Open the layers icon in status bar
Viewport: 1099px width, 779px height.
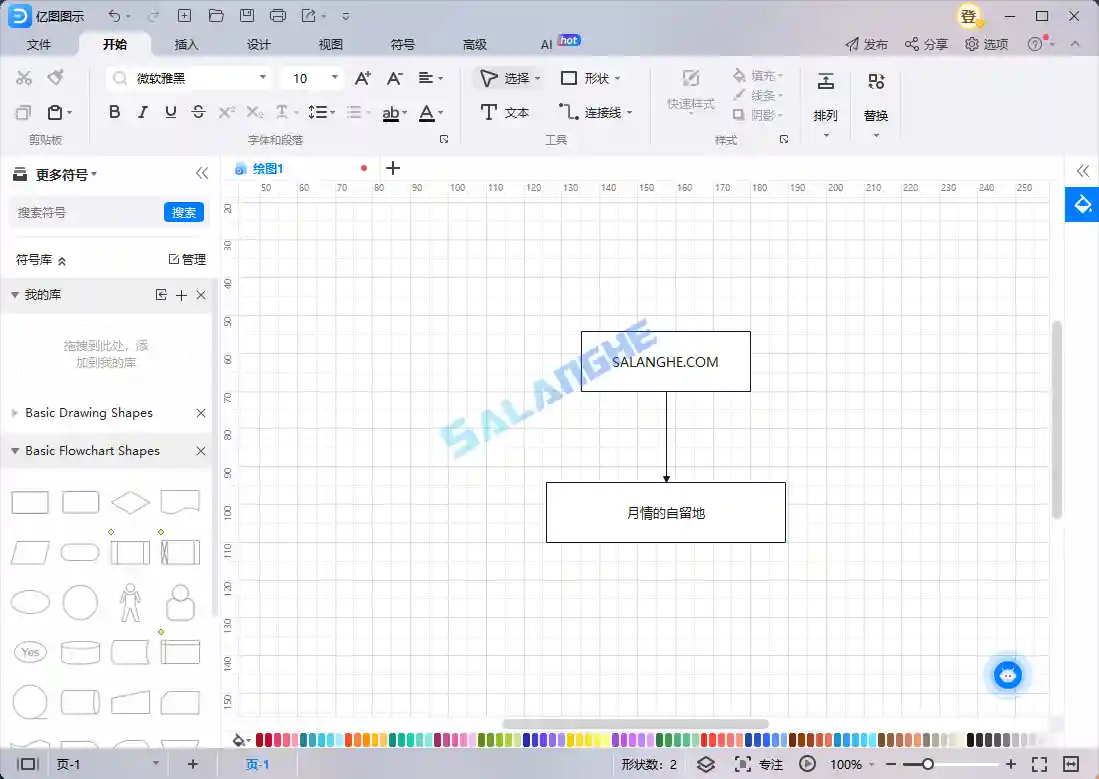click(704, 764)
